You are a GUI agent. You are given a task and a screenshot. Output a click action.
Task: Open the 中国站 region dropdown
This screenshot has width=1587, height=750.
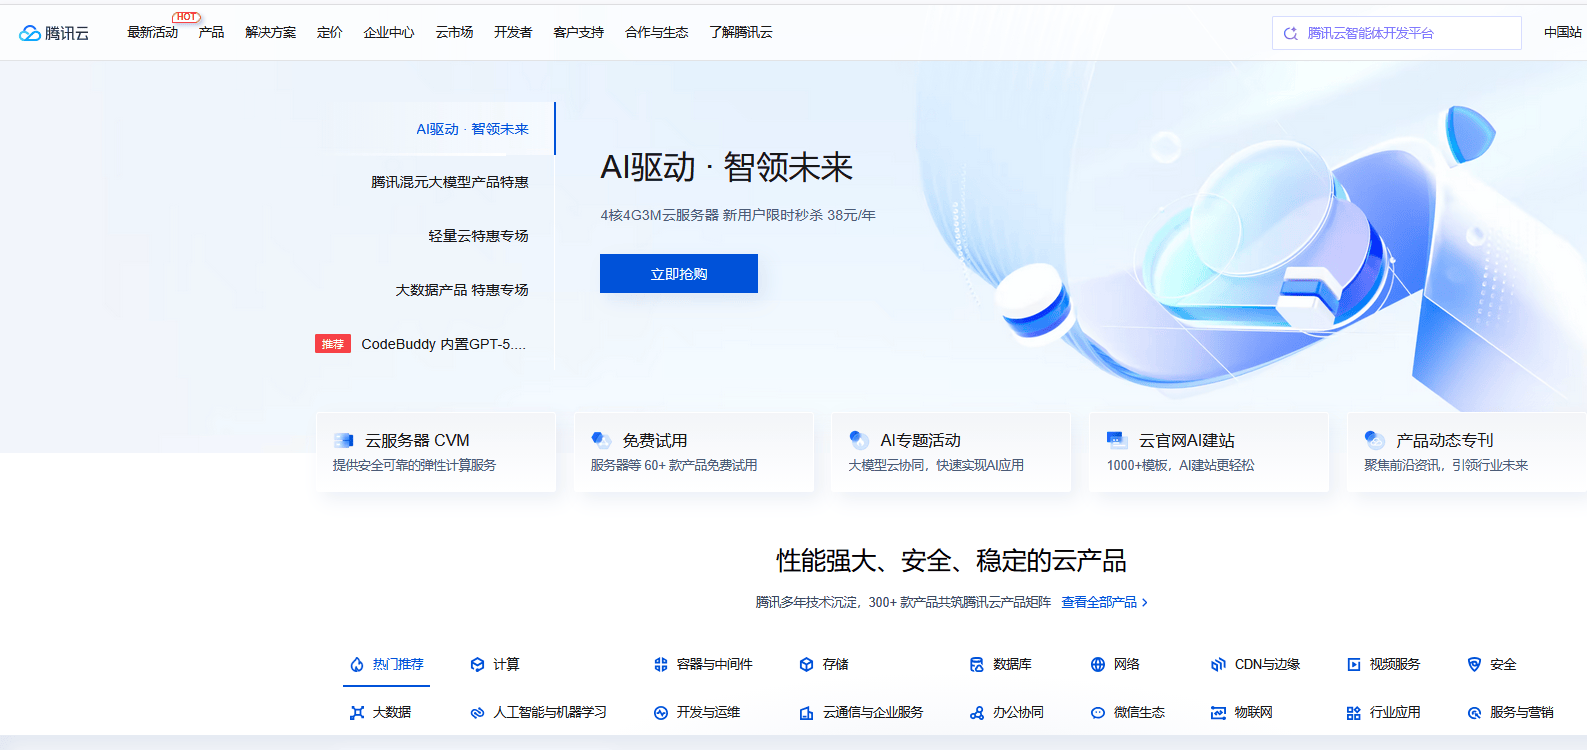[1563, 32]
